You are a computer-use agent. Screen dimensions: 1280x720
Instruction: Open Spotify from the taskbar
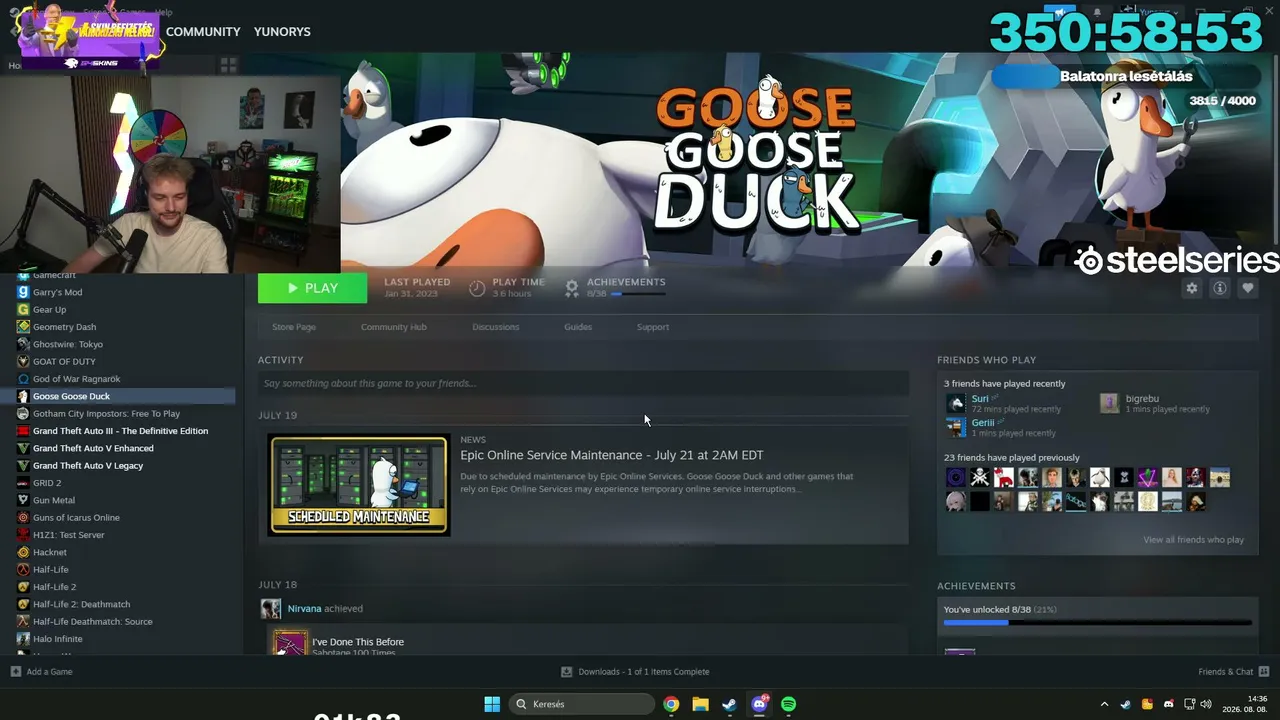(788, 704)
